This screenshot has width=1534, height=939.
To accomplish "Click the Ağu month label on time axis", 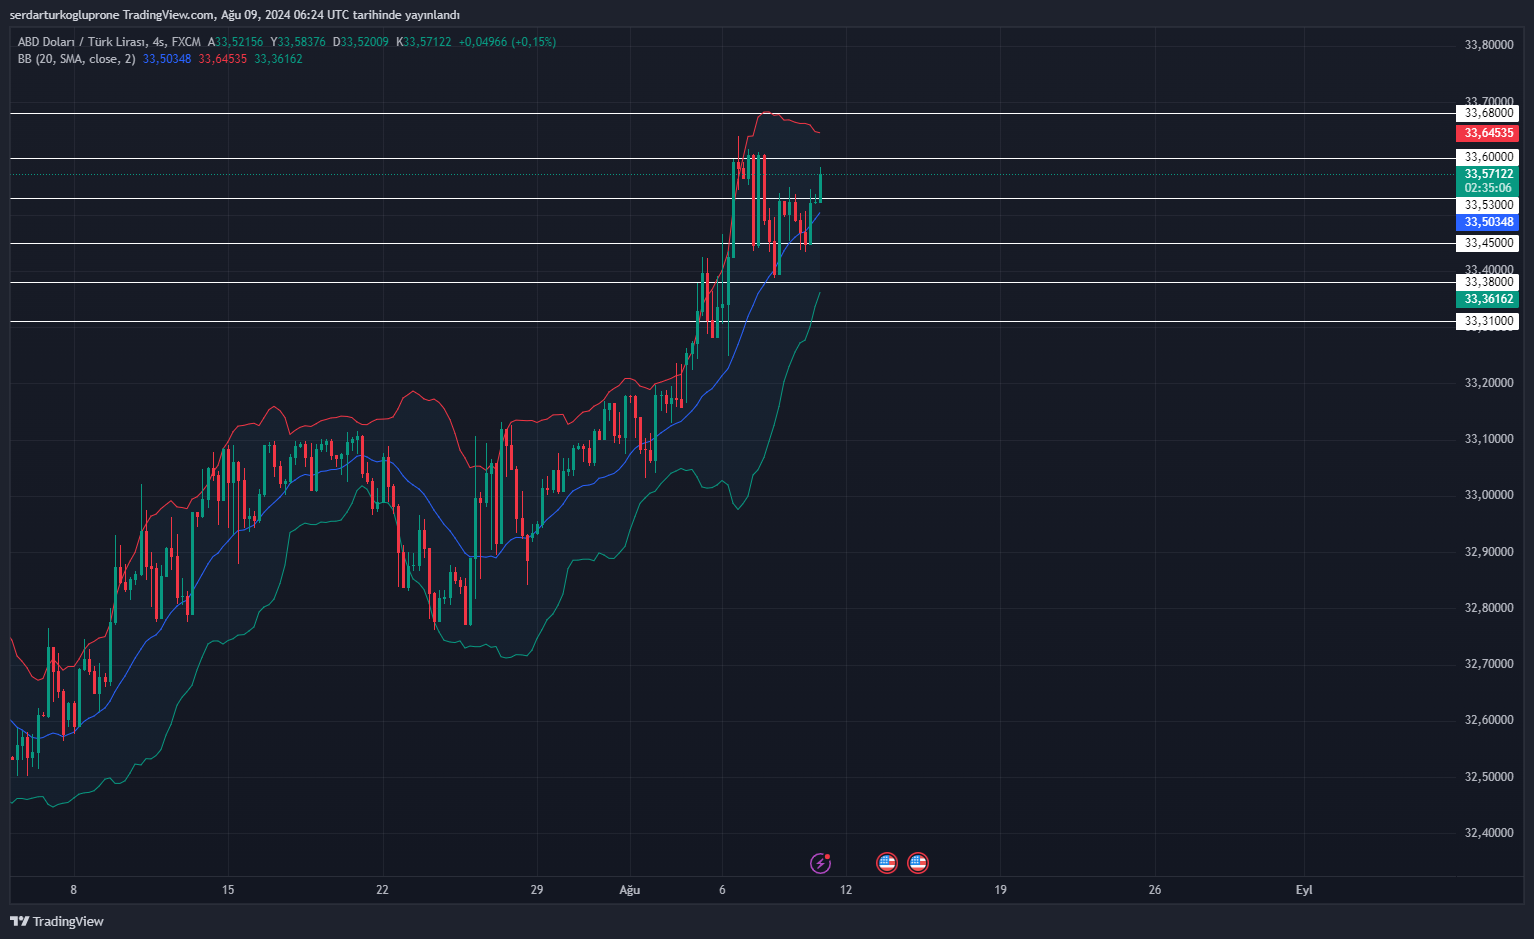I will (x=629, y=890).
